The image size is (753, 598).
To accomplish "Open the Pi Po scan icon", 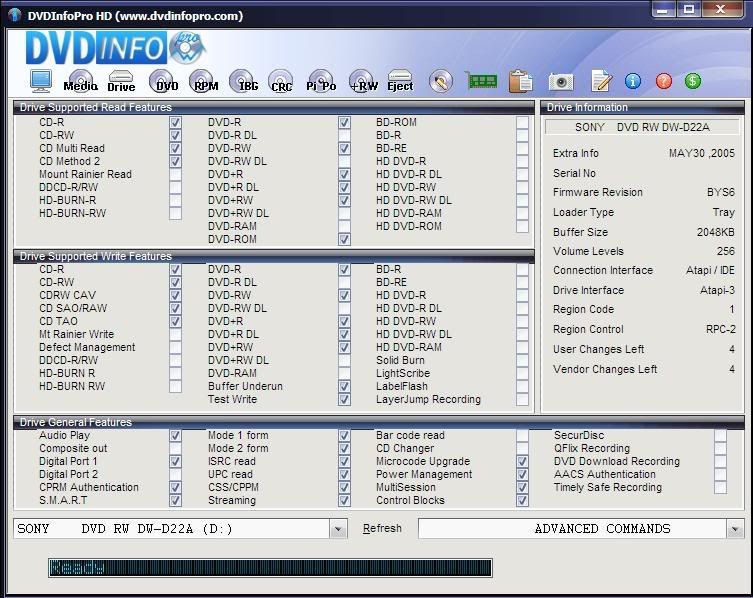I will pos(321,81).
